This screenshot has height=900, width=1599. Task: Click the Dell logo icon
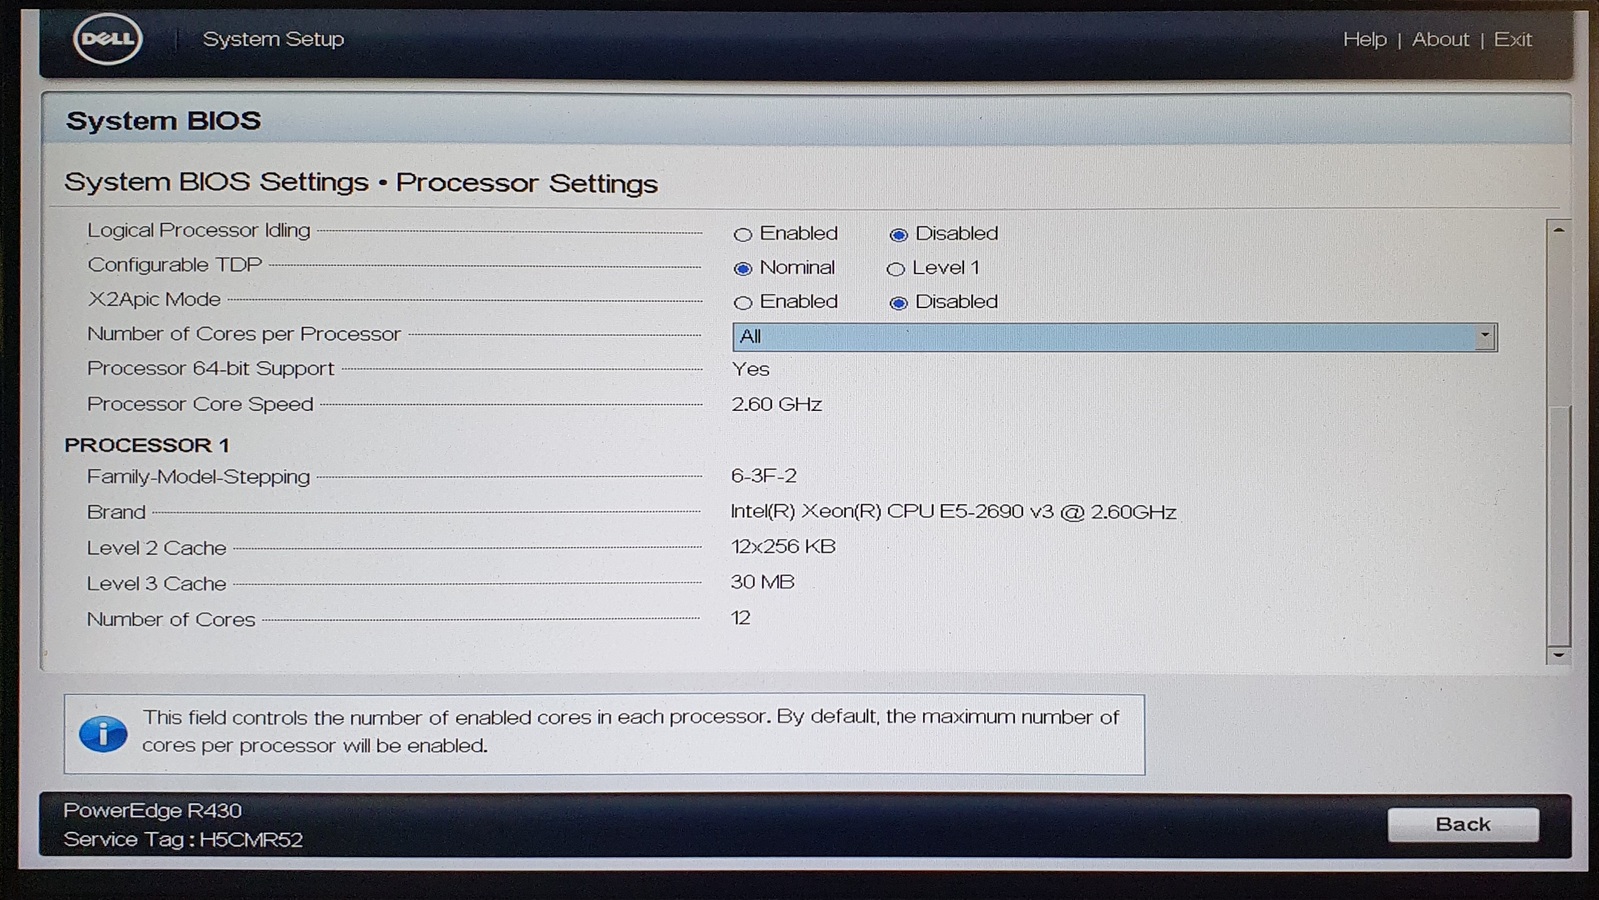[x=108, y=39]
